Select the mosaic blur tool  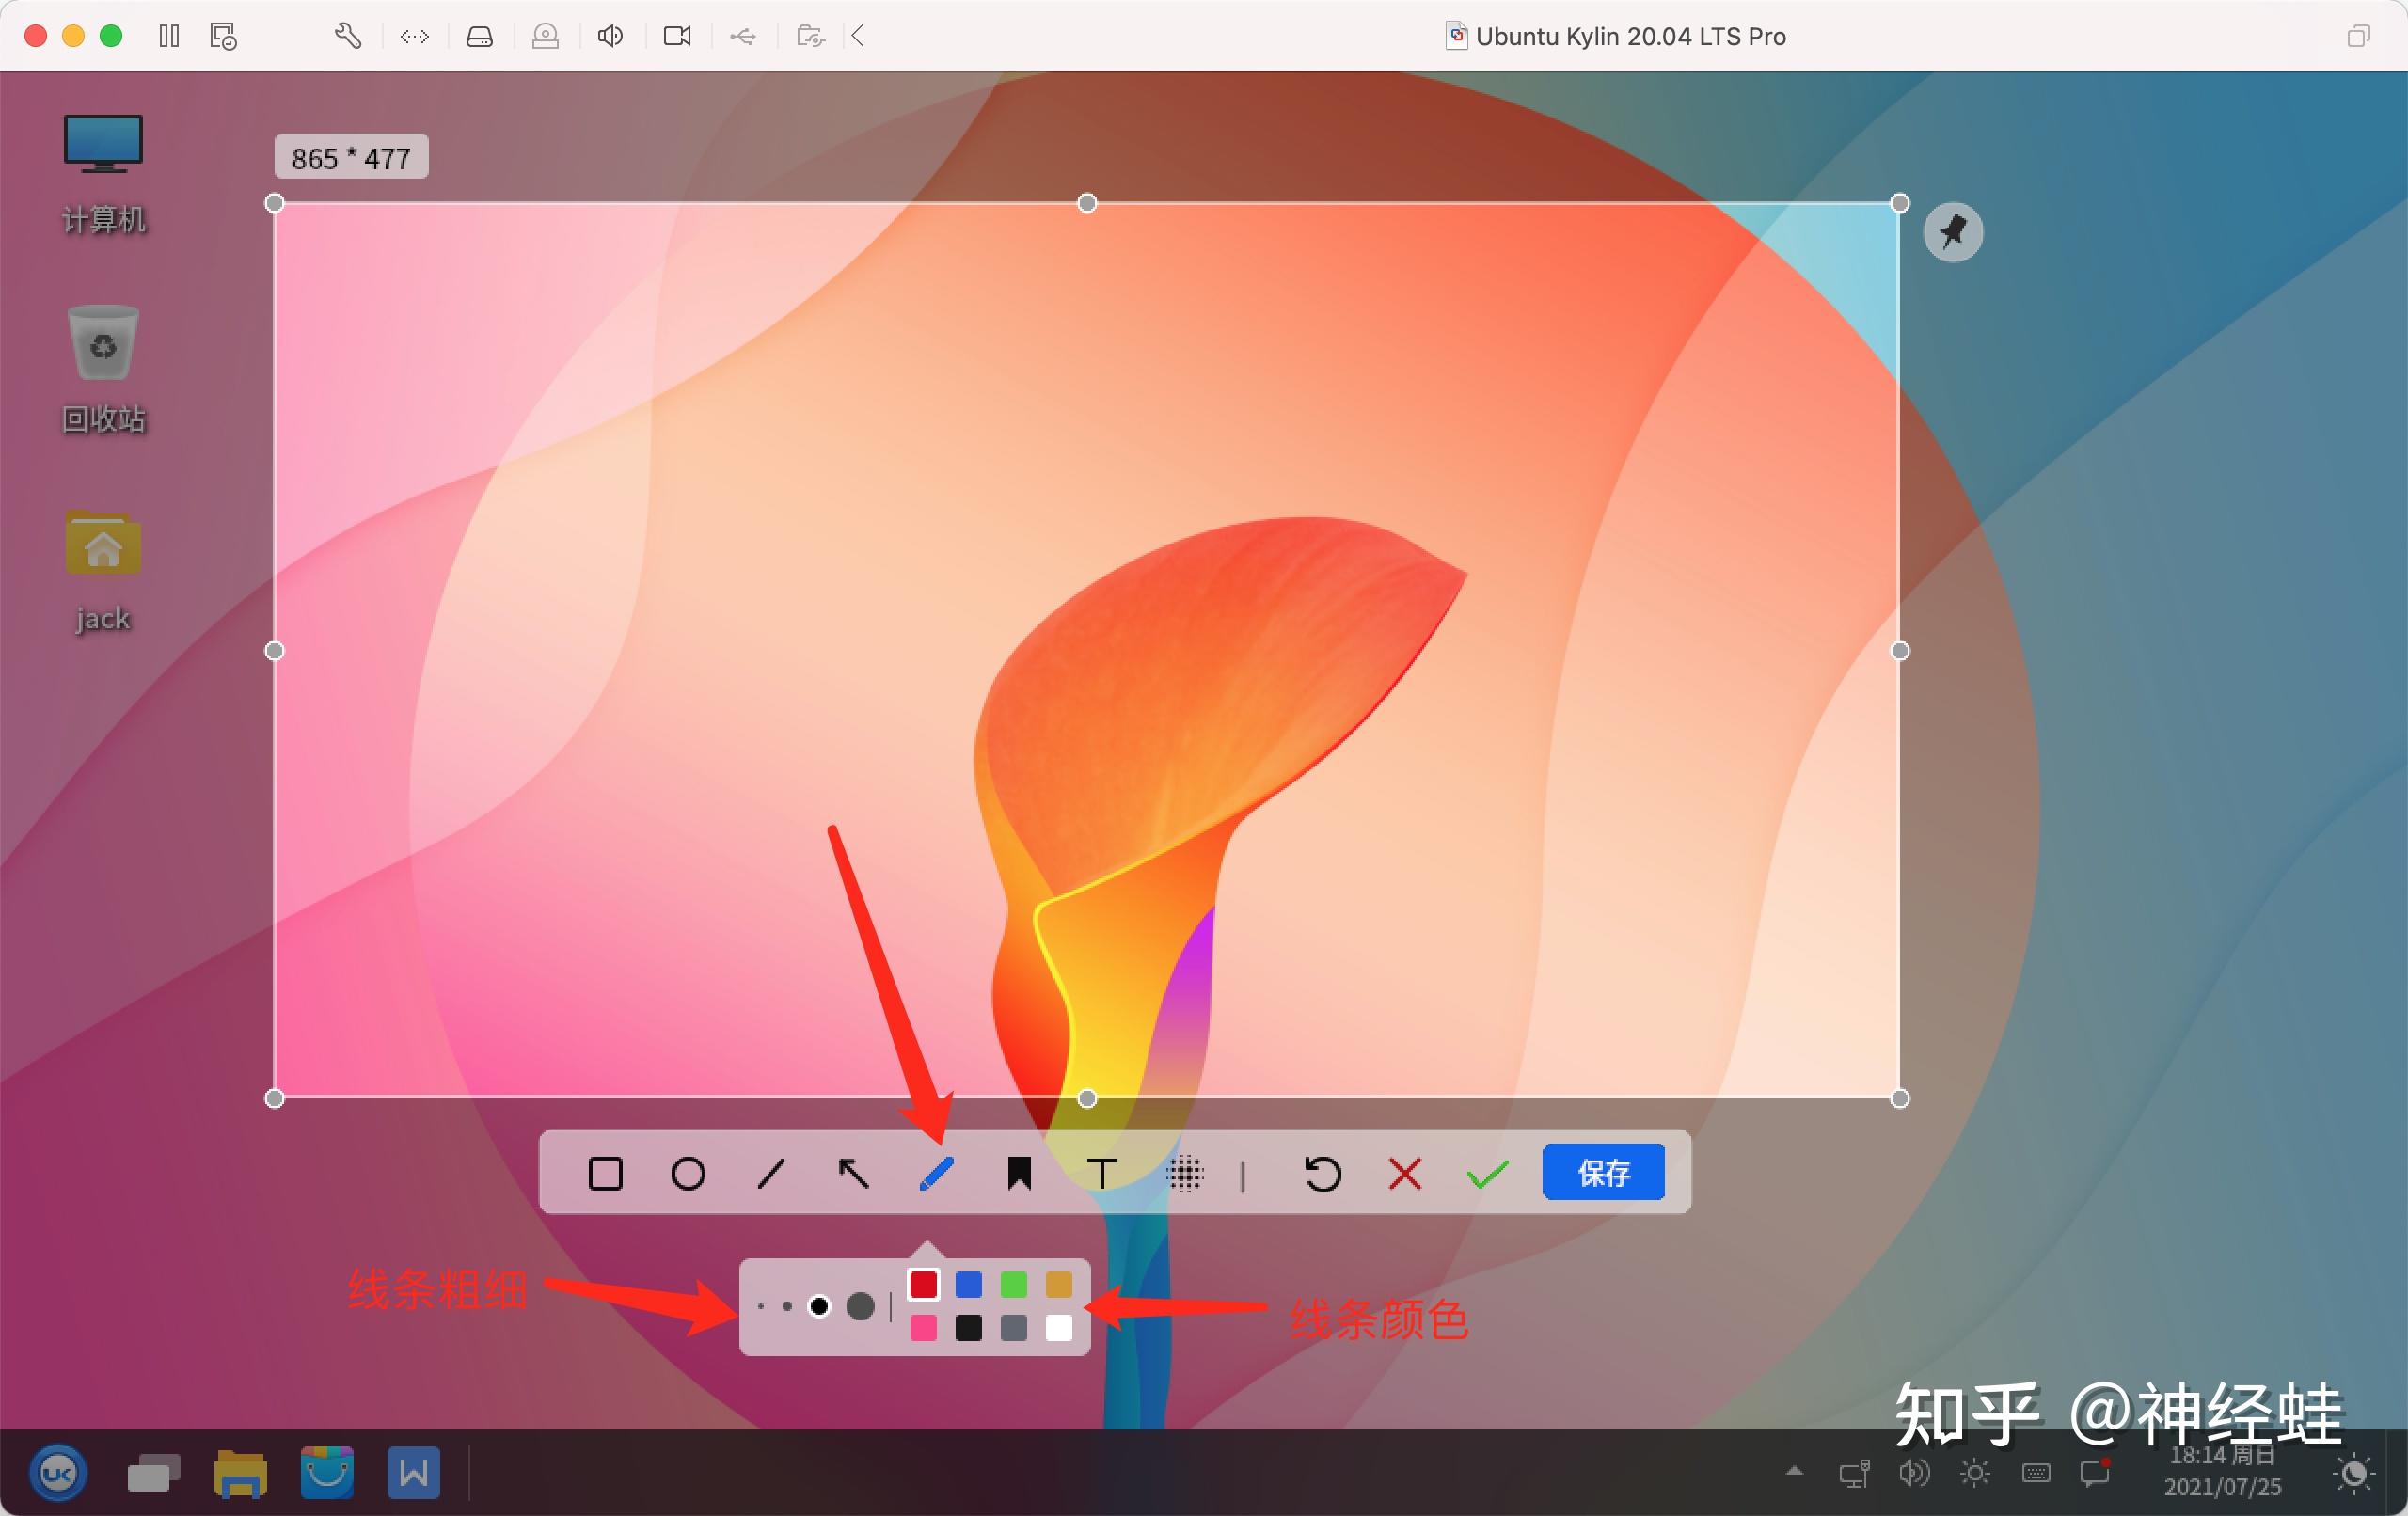(1185, 1173)
